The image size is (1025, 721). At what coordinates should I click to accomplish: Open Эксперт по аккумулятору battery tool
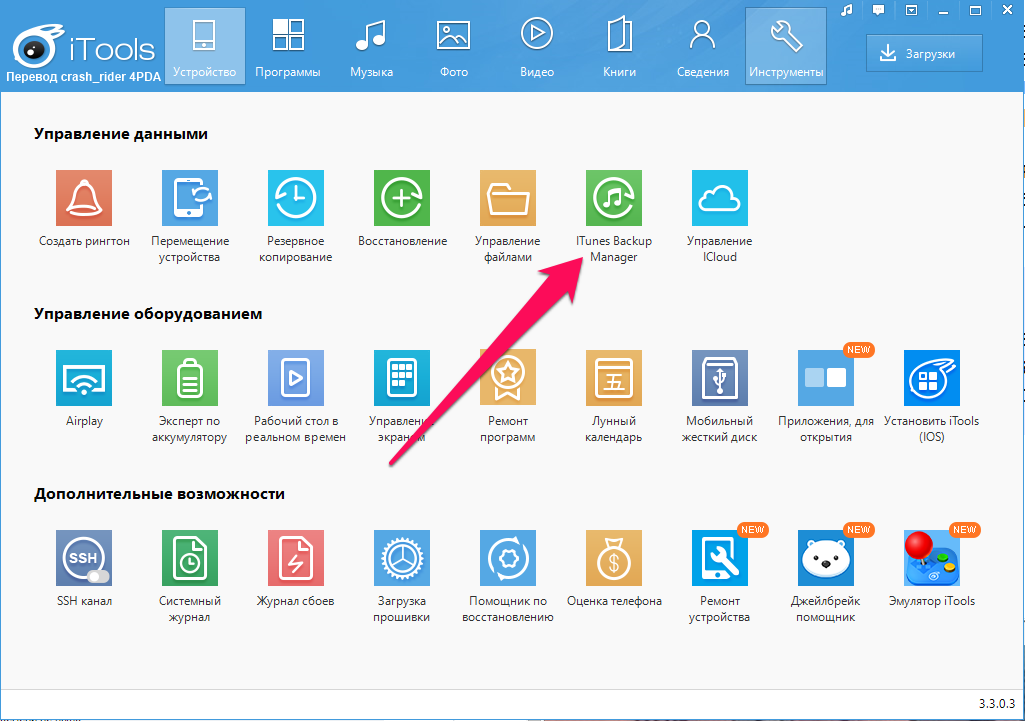189,378
